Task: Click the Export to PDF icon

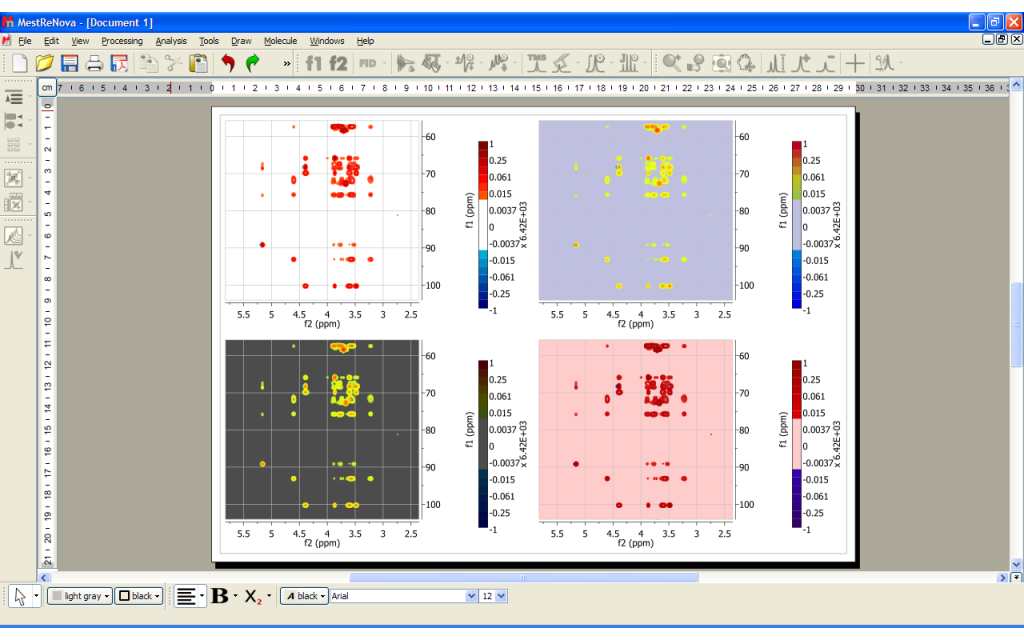Action: (119, 63)
